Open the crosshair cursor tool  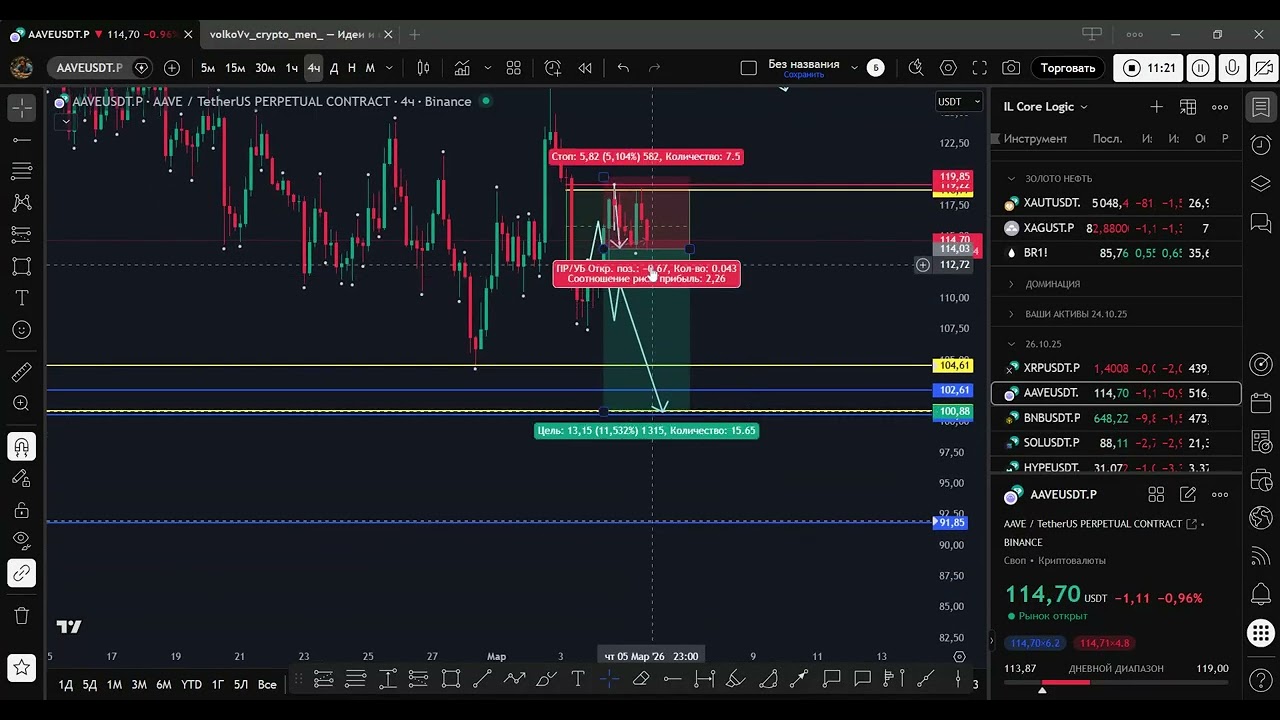pos(22,107)
